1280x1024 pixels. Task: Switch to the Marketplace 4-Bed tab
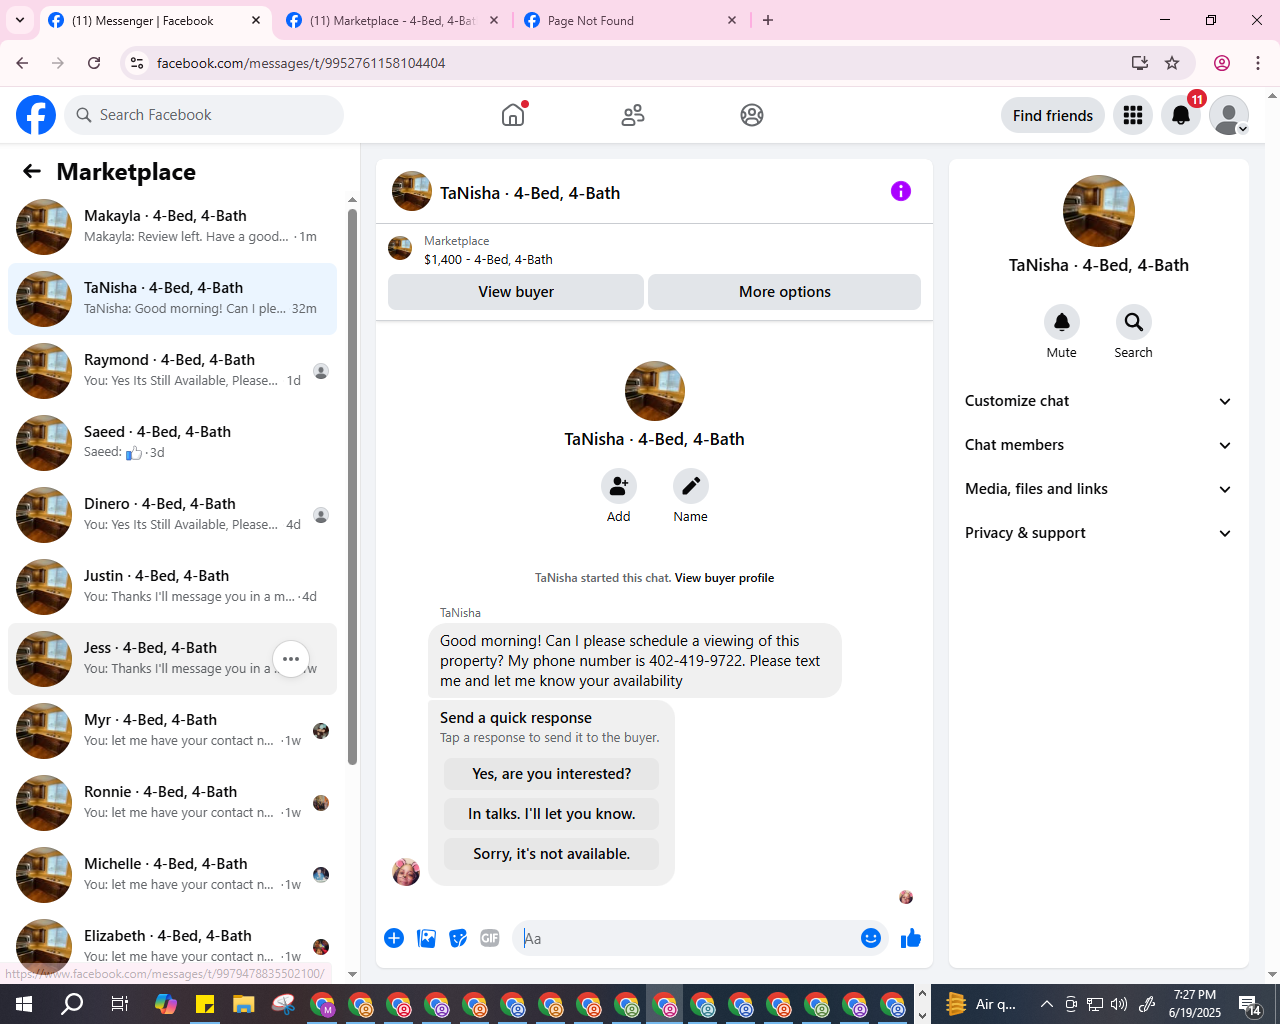click(393, 20)
